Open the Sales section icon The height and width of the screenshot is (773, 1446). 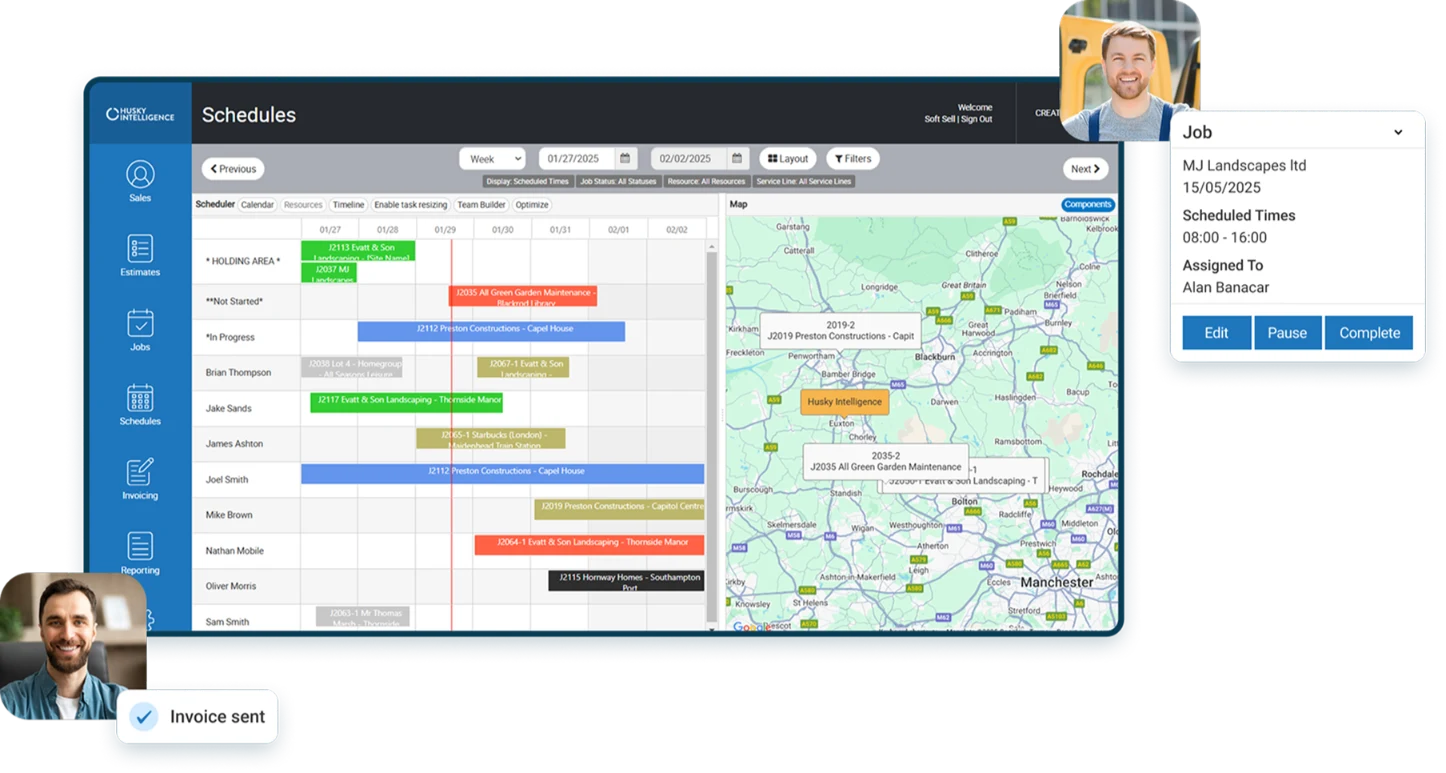(140, 174)
